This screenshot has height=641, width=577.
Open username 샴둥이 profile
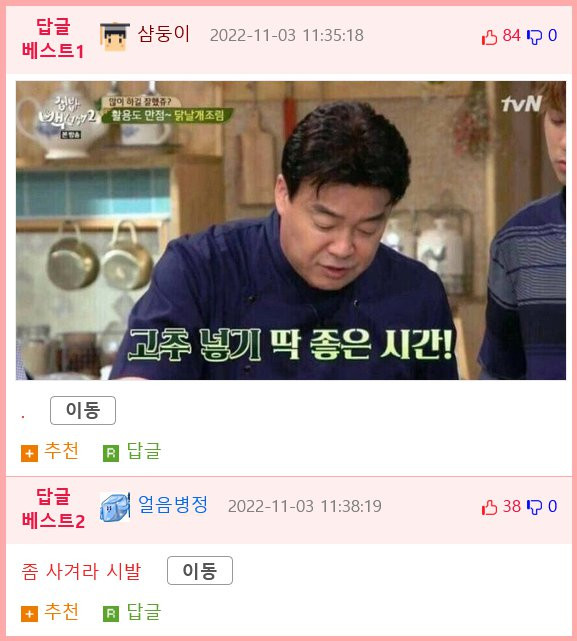[x=164, y=34]
